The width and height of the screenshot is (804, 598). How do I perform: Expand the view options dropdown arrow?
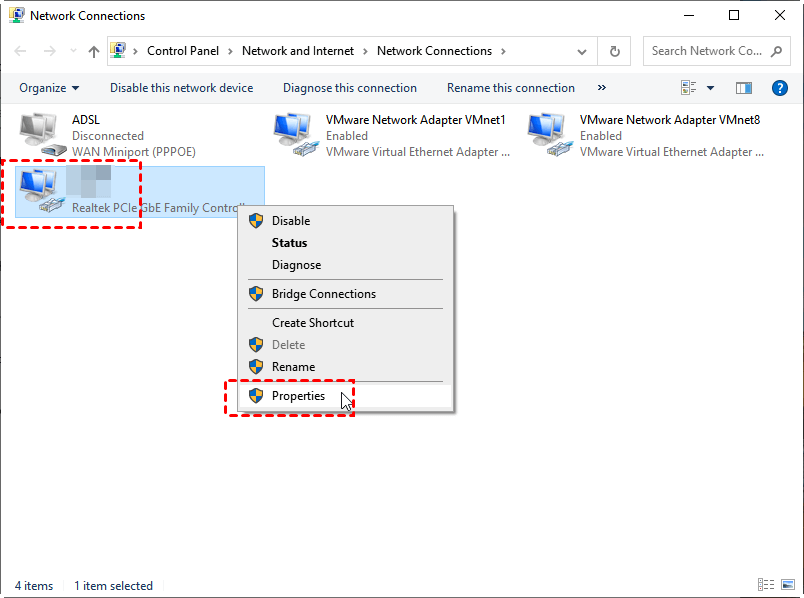pyautogui.click(x=710, y=88)
